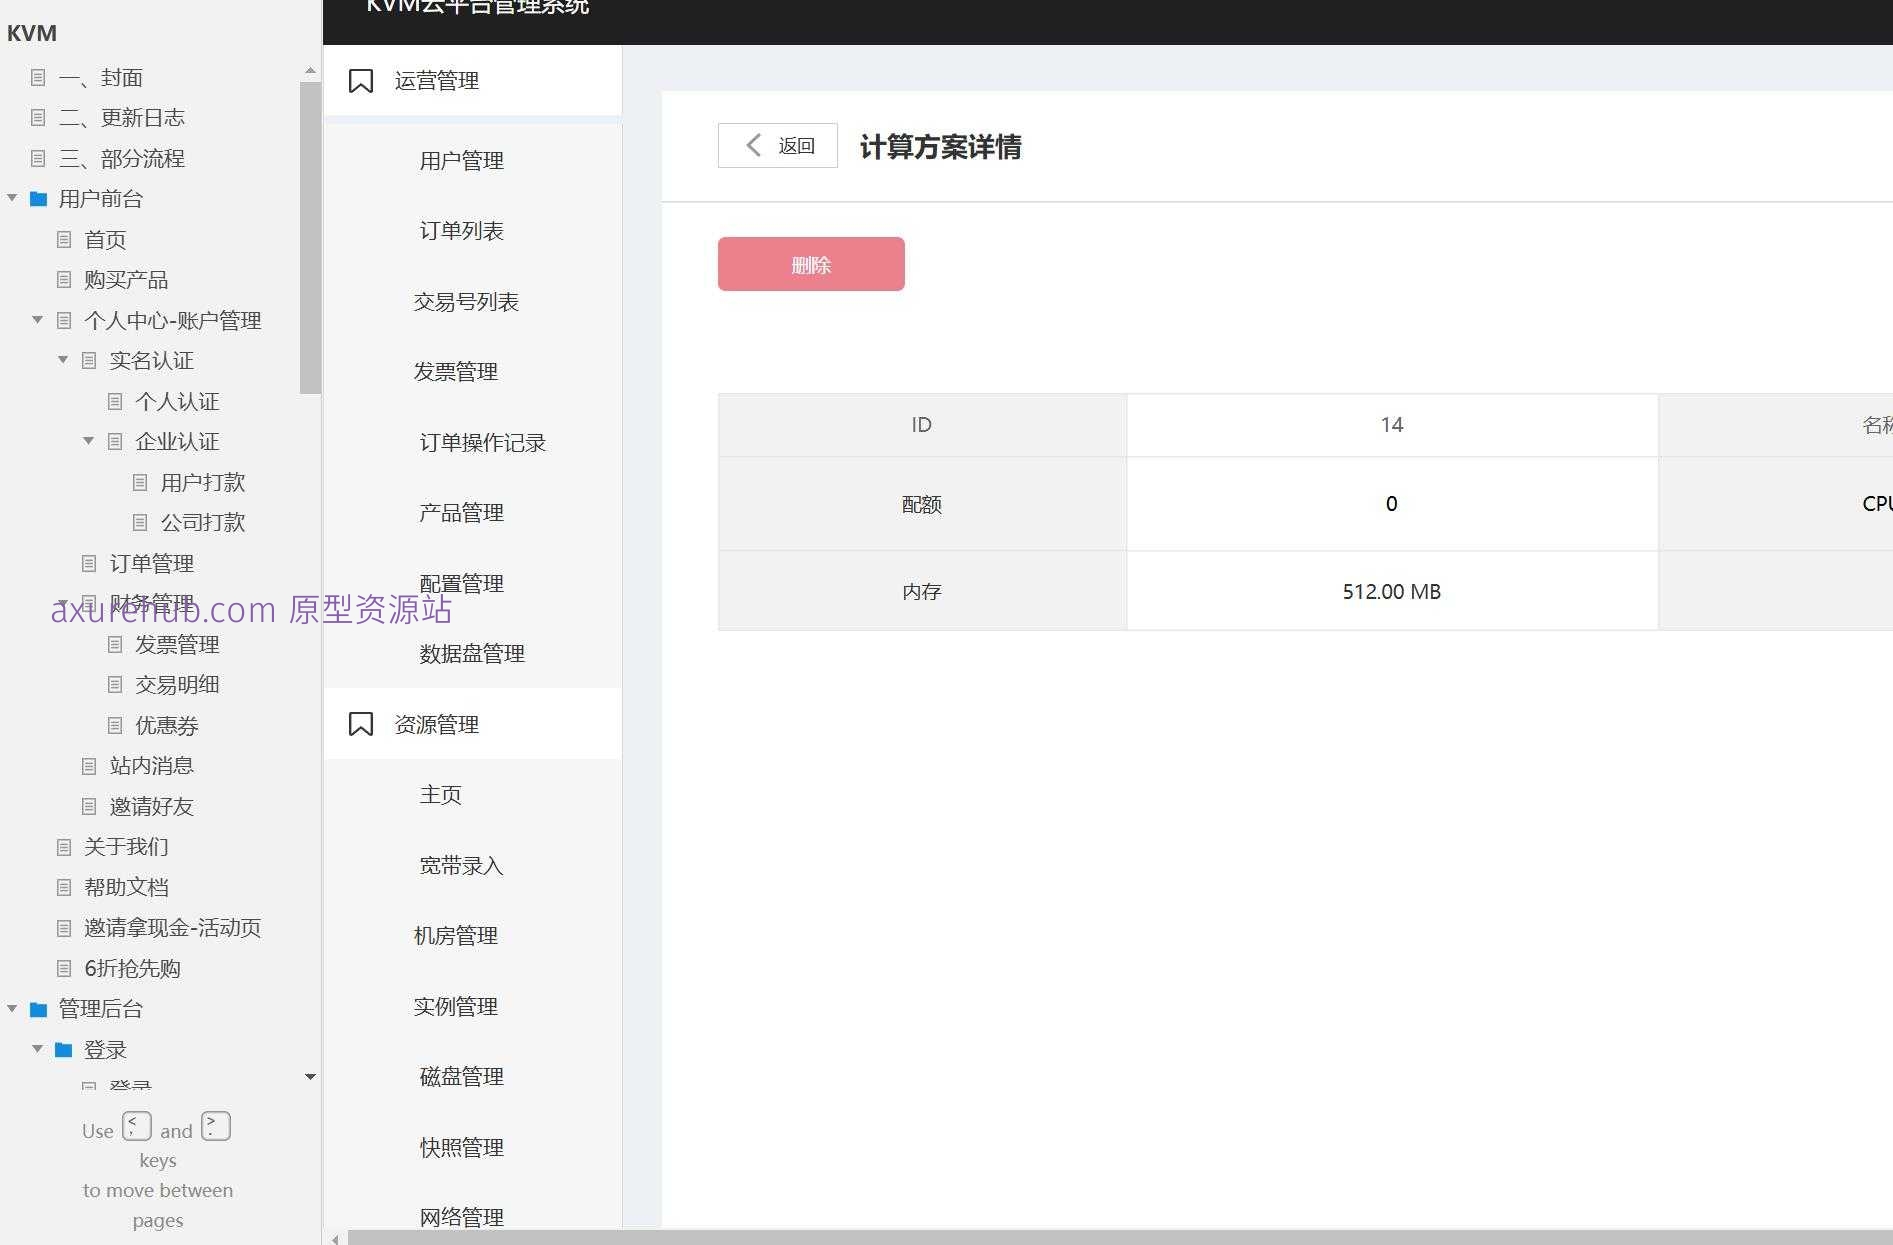The image size is (1893, 1245).
Task: Click the page icon next to 购买产品
Action: point(63,279)
